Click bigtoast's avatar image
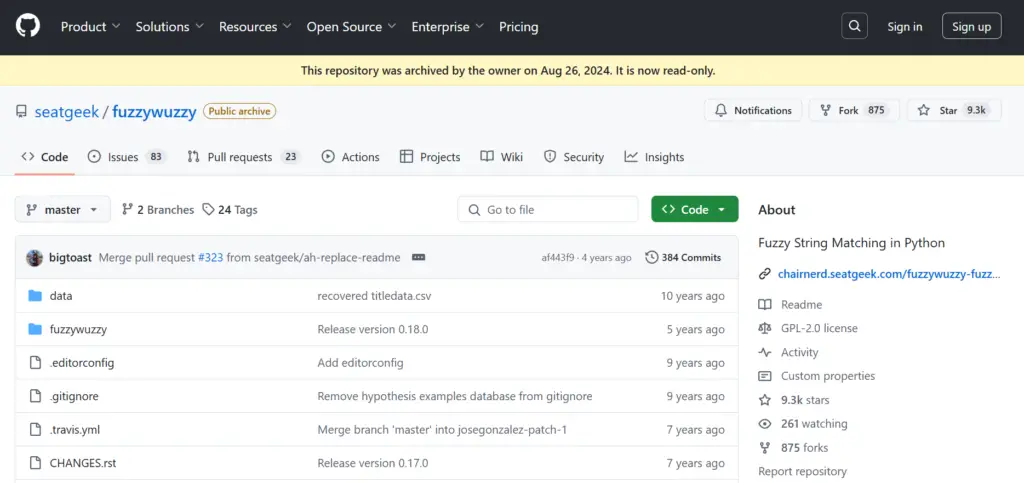Image resolution: width=1024 pixels, height=483 pixels. click(x=35, y=258)
